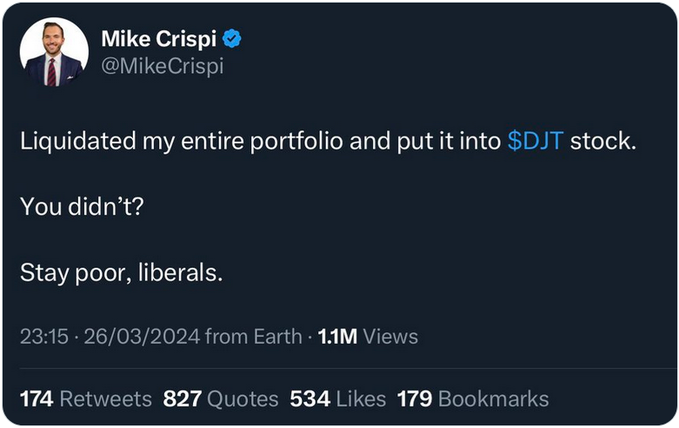Open the Mike Crispi display name
679x428 pixels.
pos(159,41)
